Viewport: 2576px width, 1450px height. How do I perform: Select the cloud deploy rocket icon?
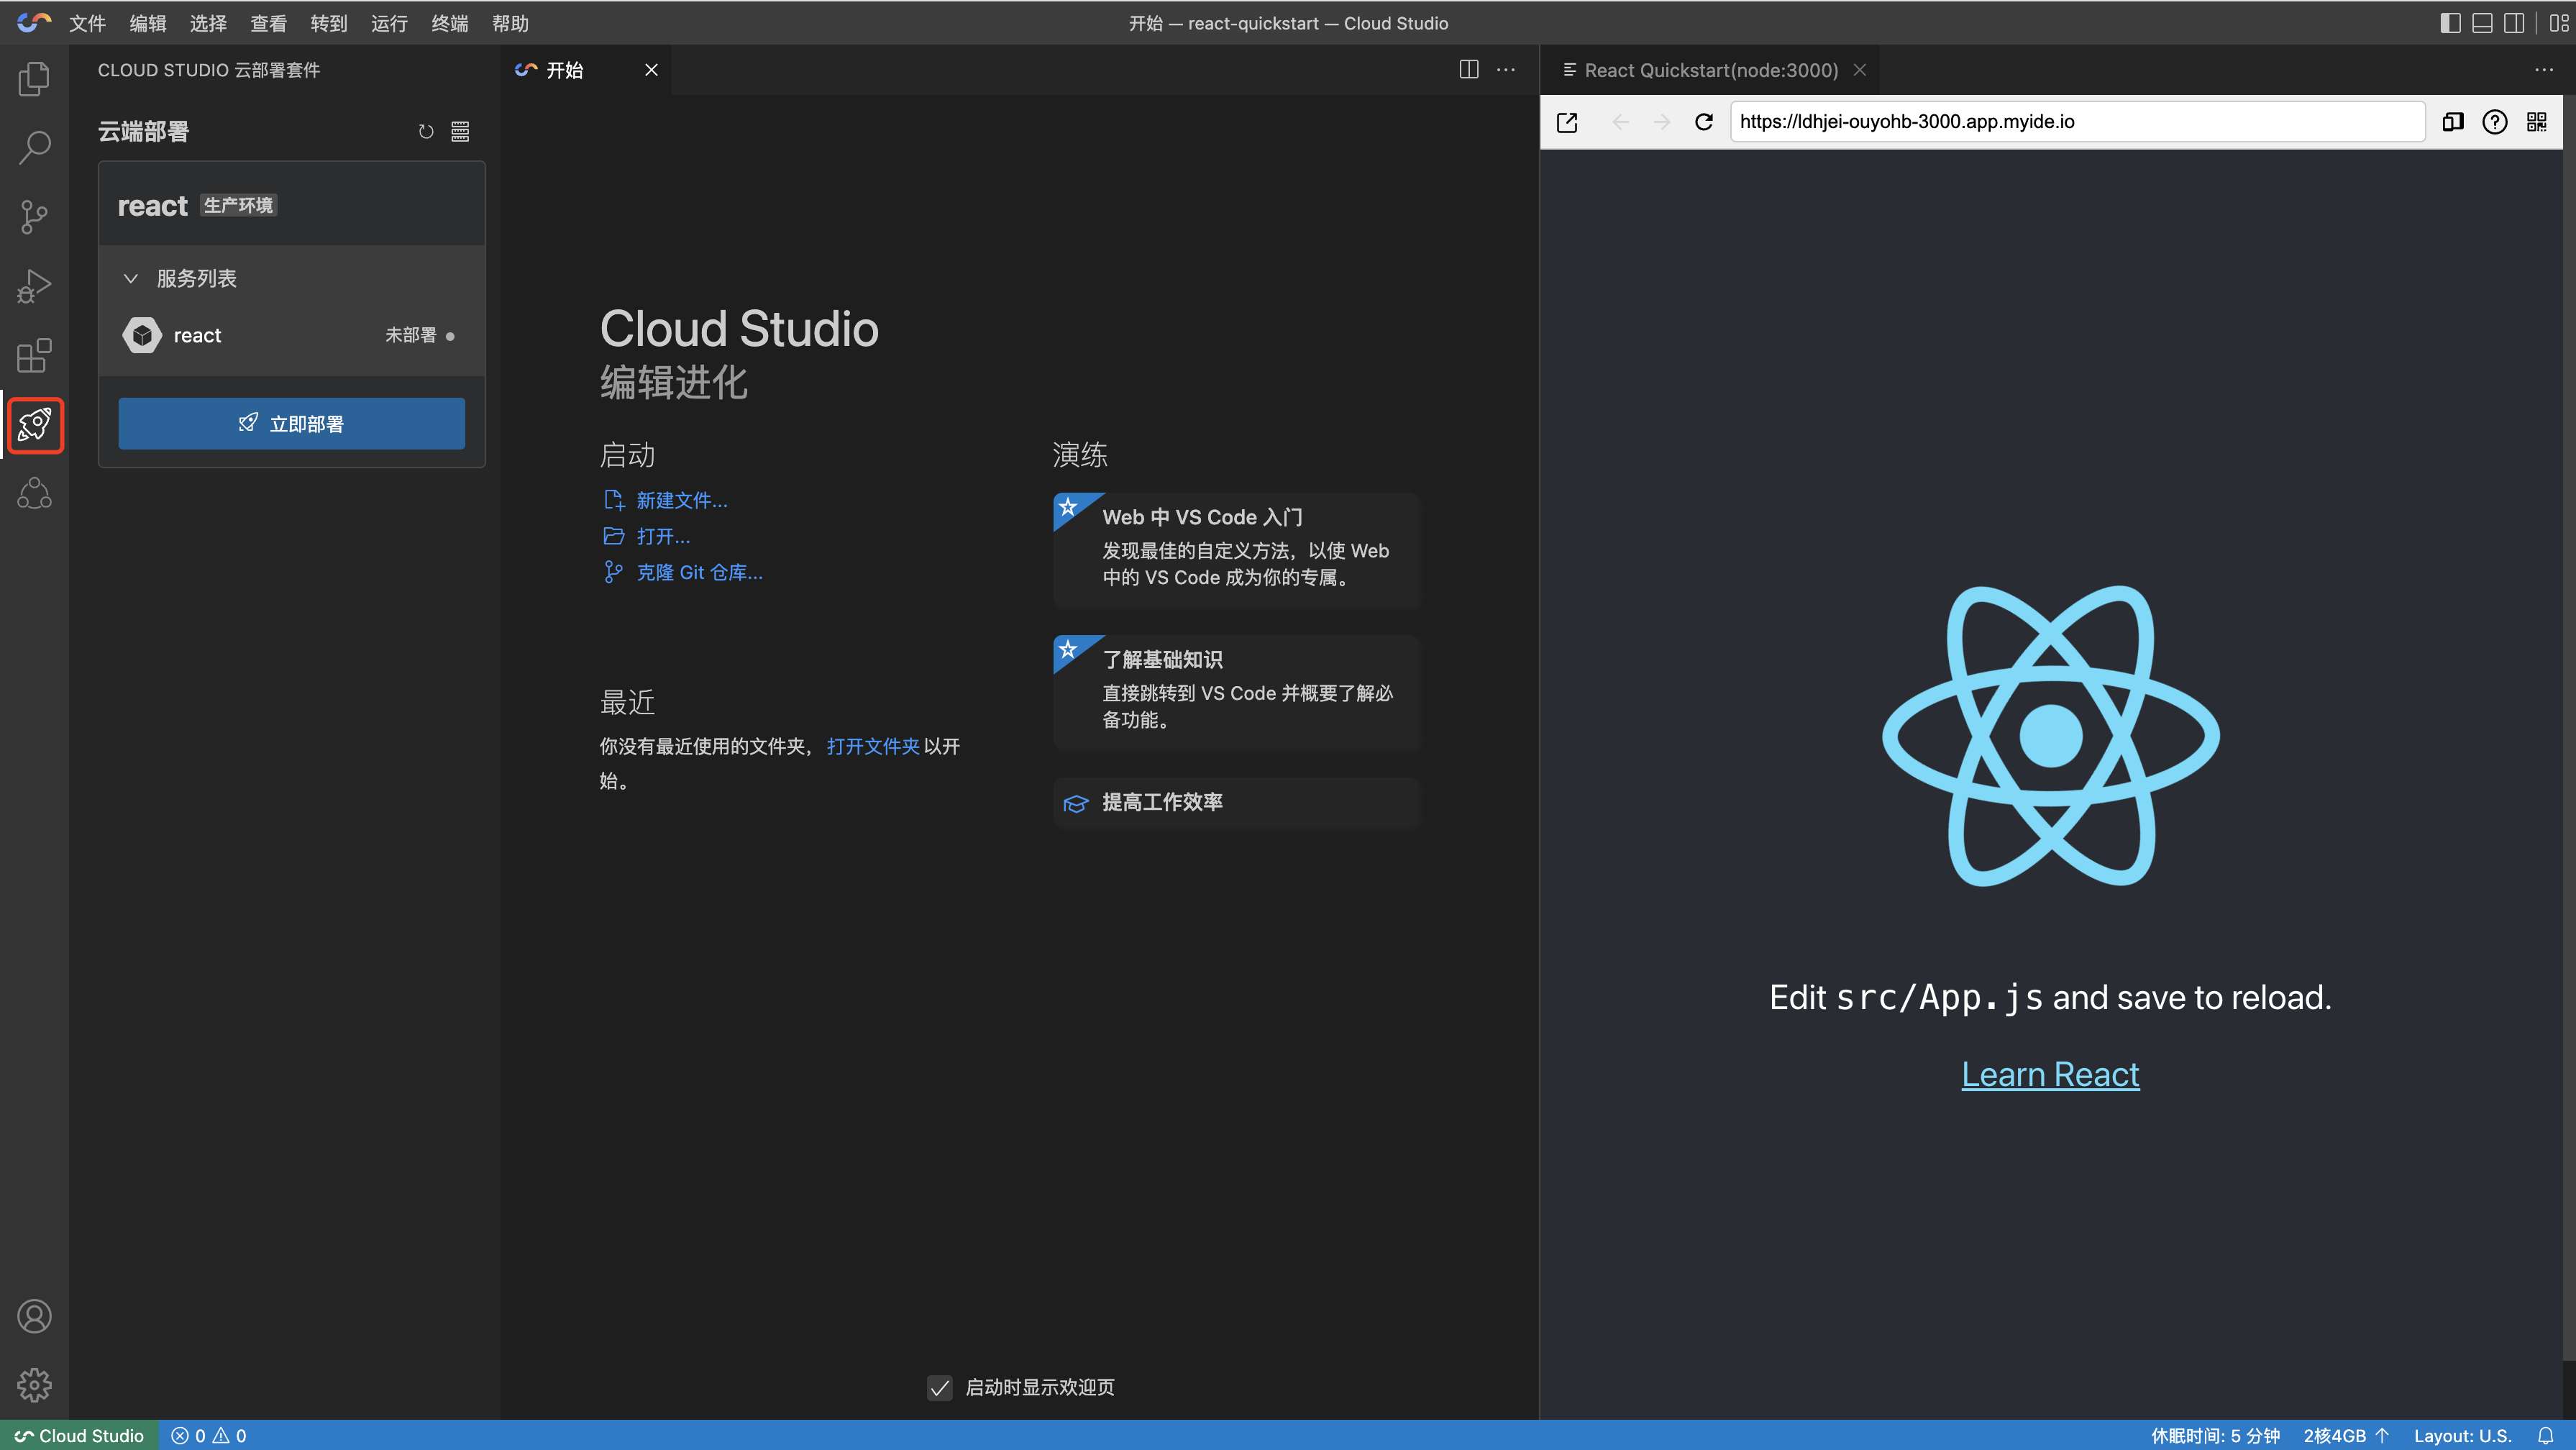(35, 425)
